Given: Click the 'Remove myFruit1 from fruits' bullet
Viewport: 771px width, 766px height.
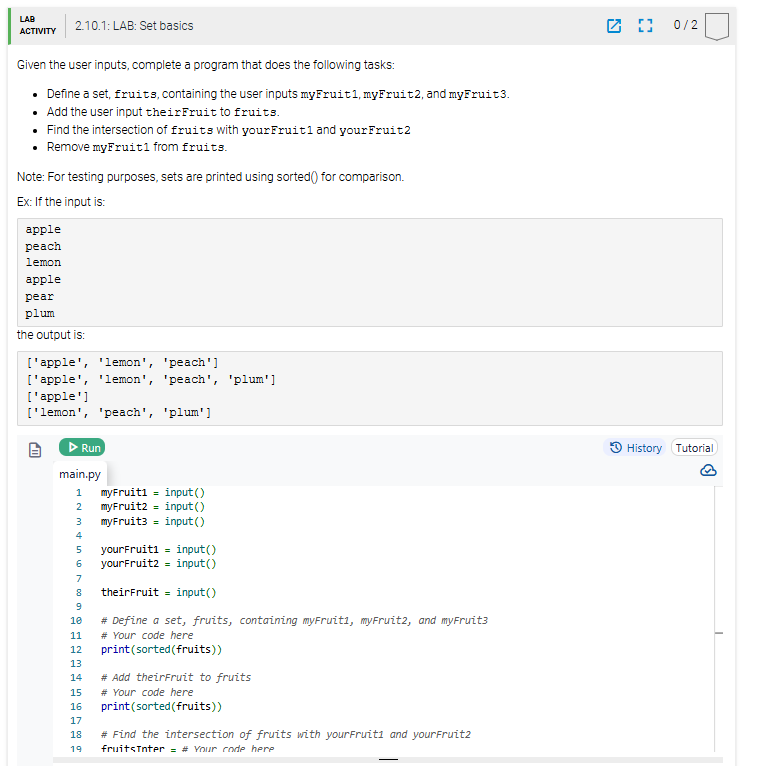Looking at the screenshot, I should click(137, 147).
